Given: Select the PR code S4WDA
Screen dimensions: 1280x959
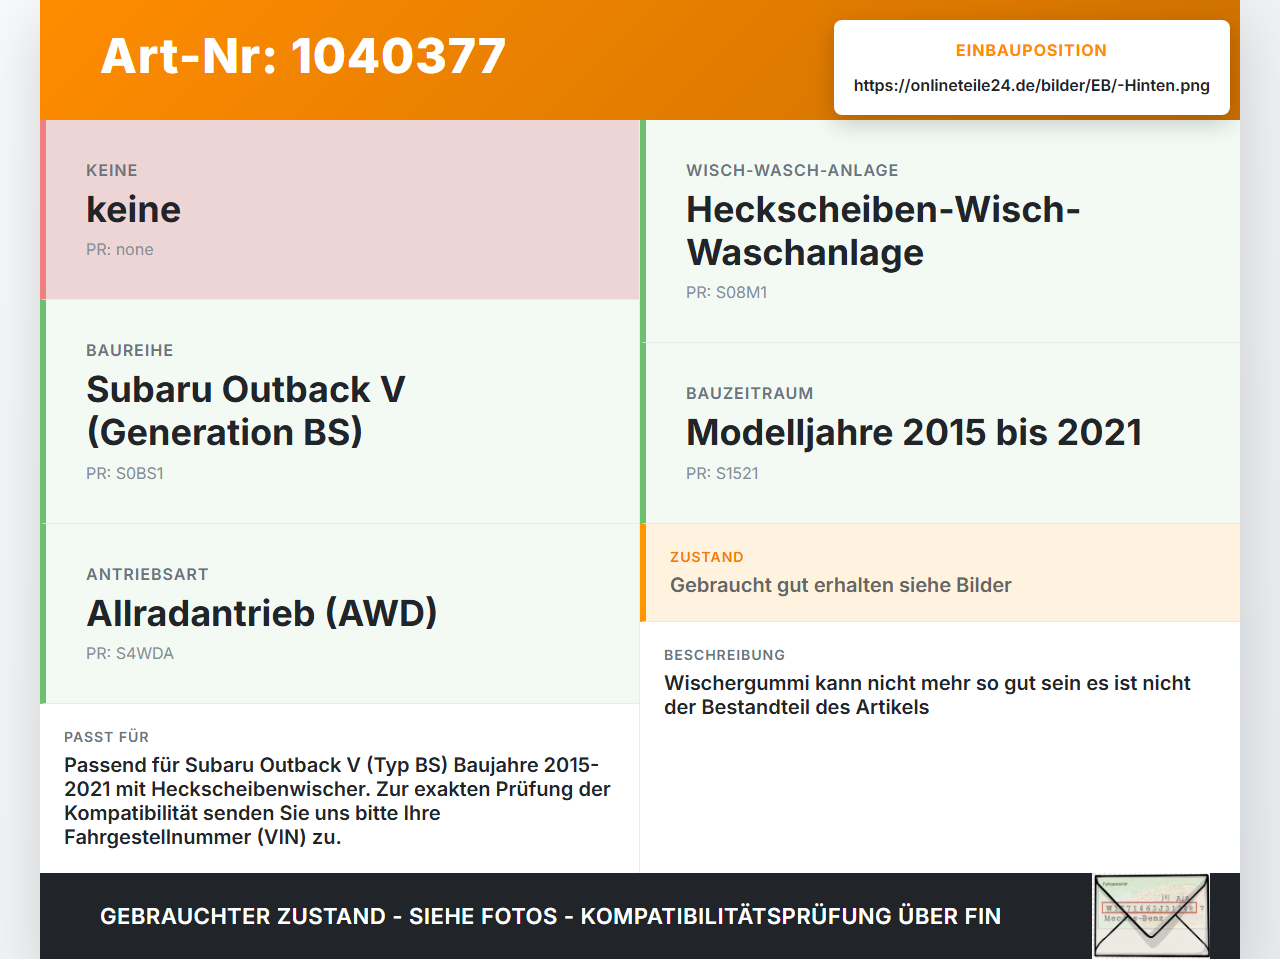Looking at the screenshot, I should pyautogui.click(x=130, y=653).
